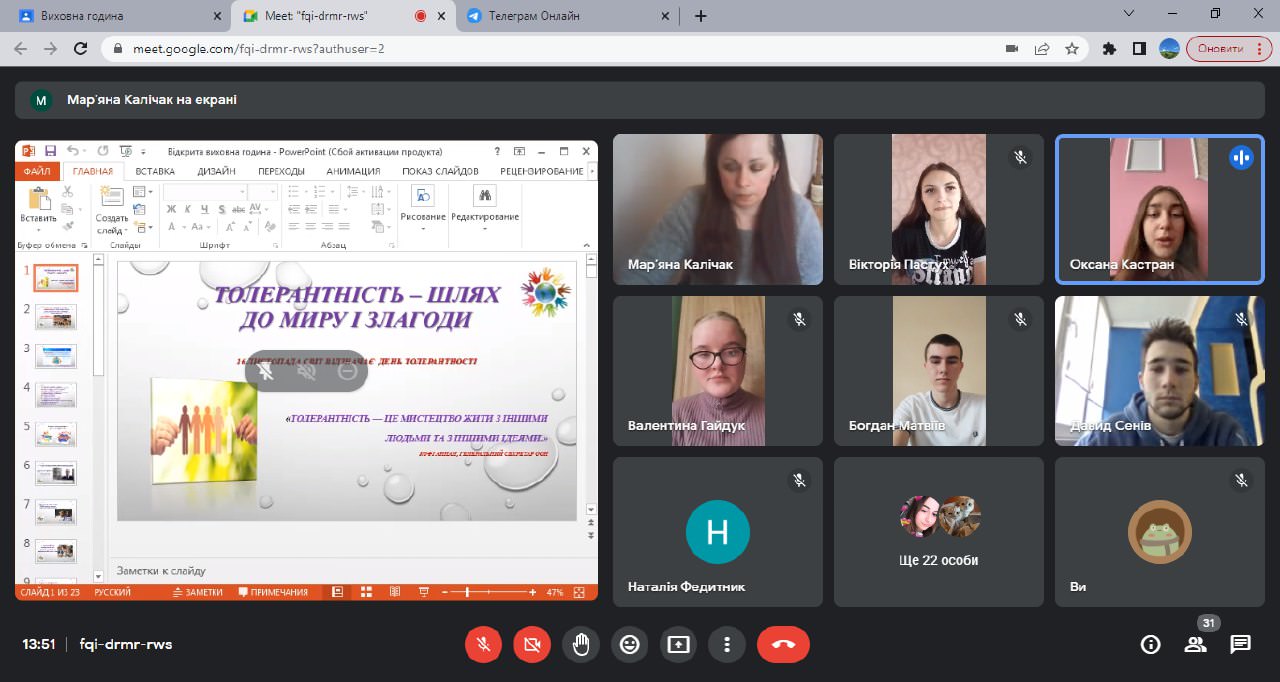
Task: Click zoom out minus in PowerPoint
Action: [x=446, y=592]
